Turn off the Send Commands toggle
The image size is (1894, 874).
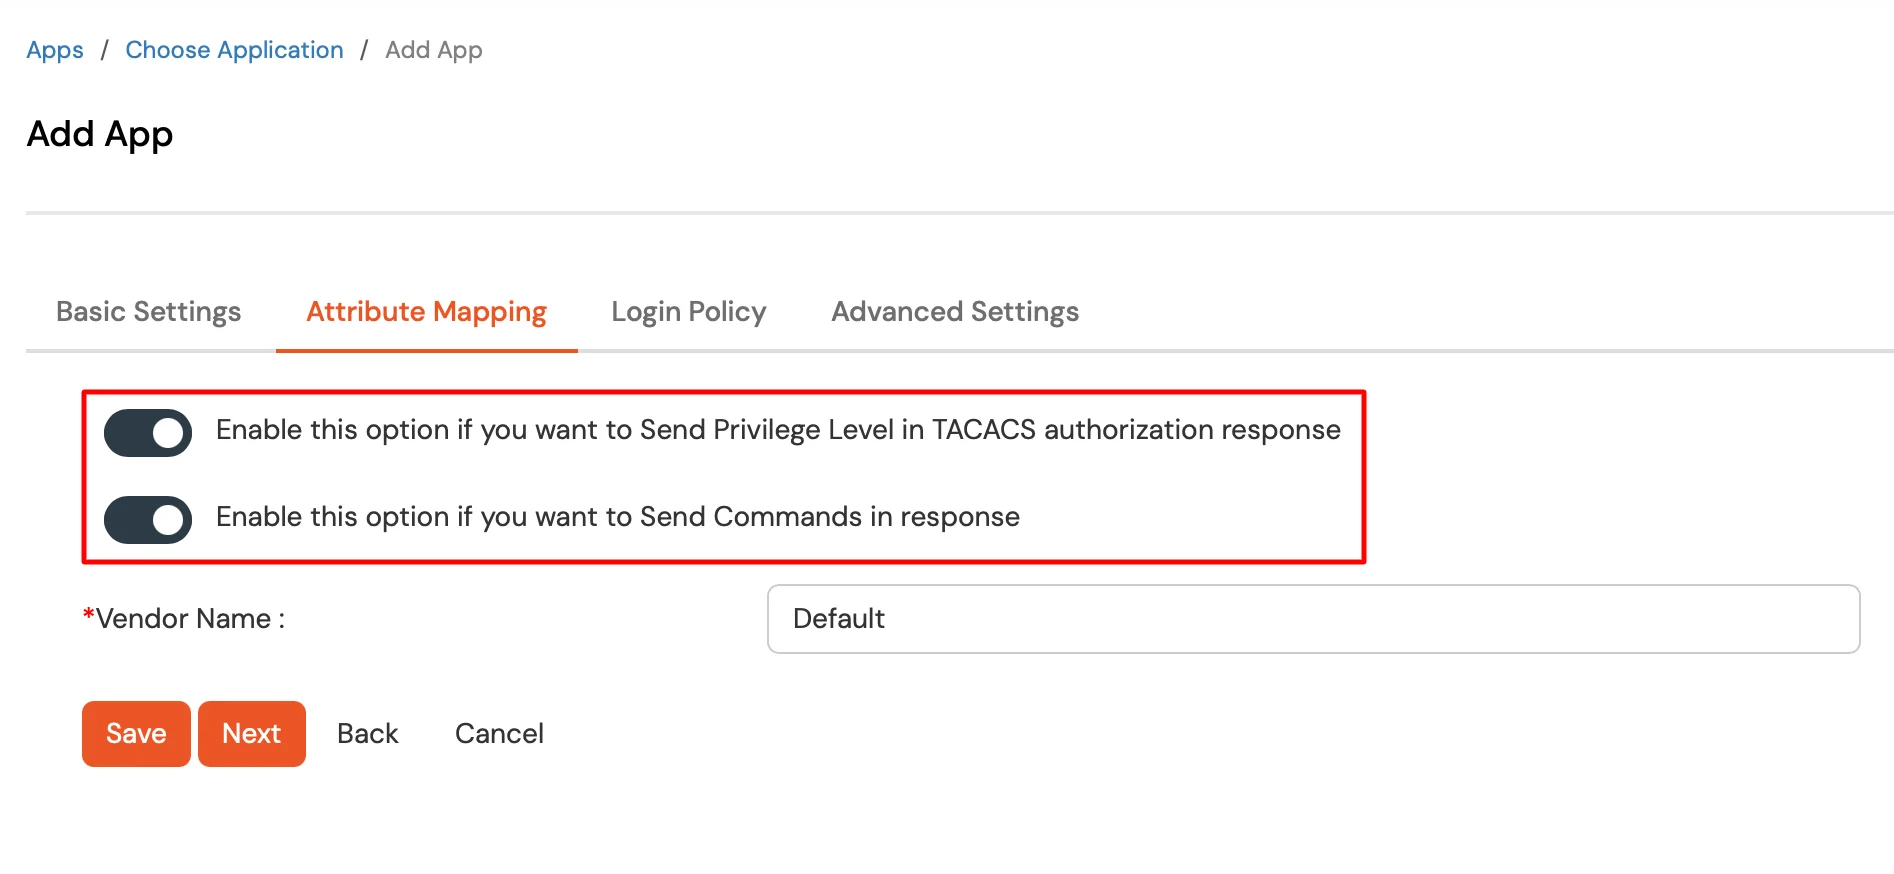point(148,519)
